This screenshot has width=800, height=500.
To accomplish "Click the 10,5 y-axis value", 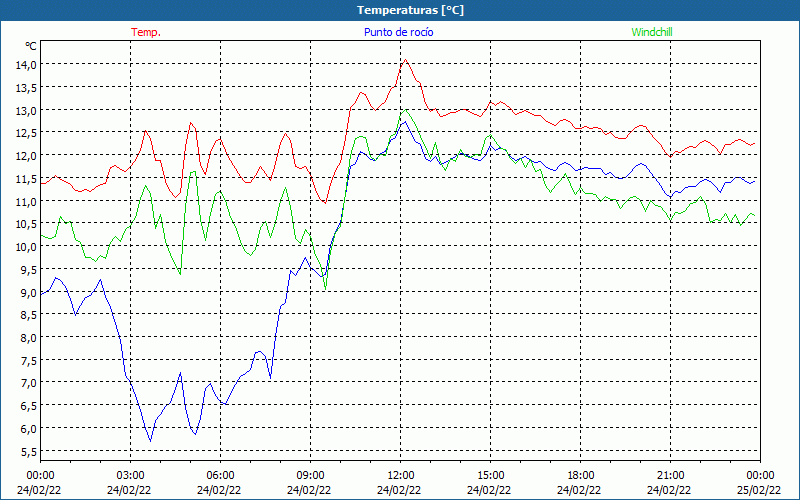I will point(26,224).
